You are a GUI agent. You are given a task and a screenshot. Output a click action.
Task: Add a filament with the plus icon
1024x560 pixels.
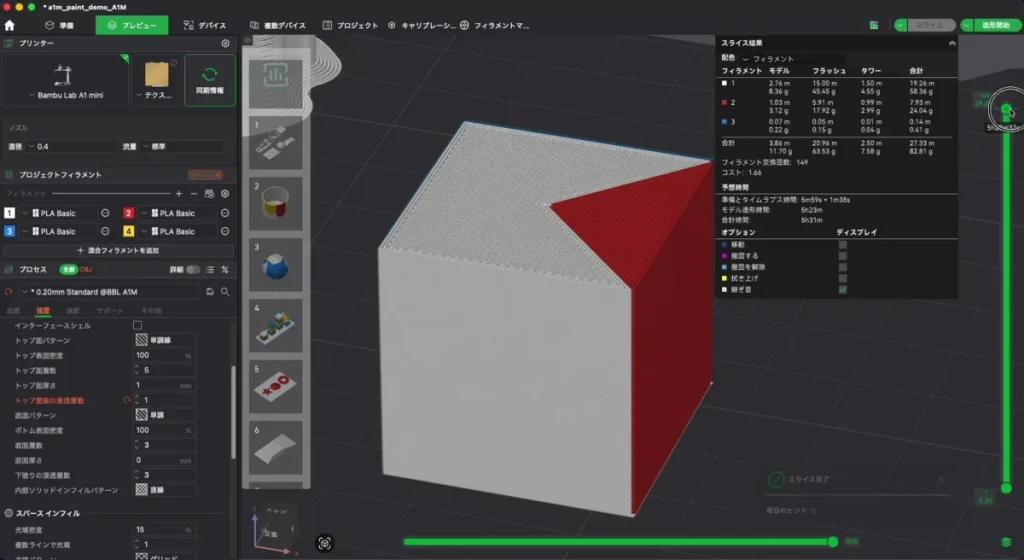coord(179,194)
